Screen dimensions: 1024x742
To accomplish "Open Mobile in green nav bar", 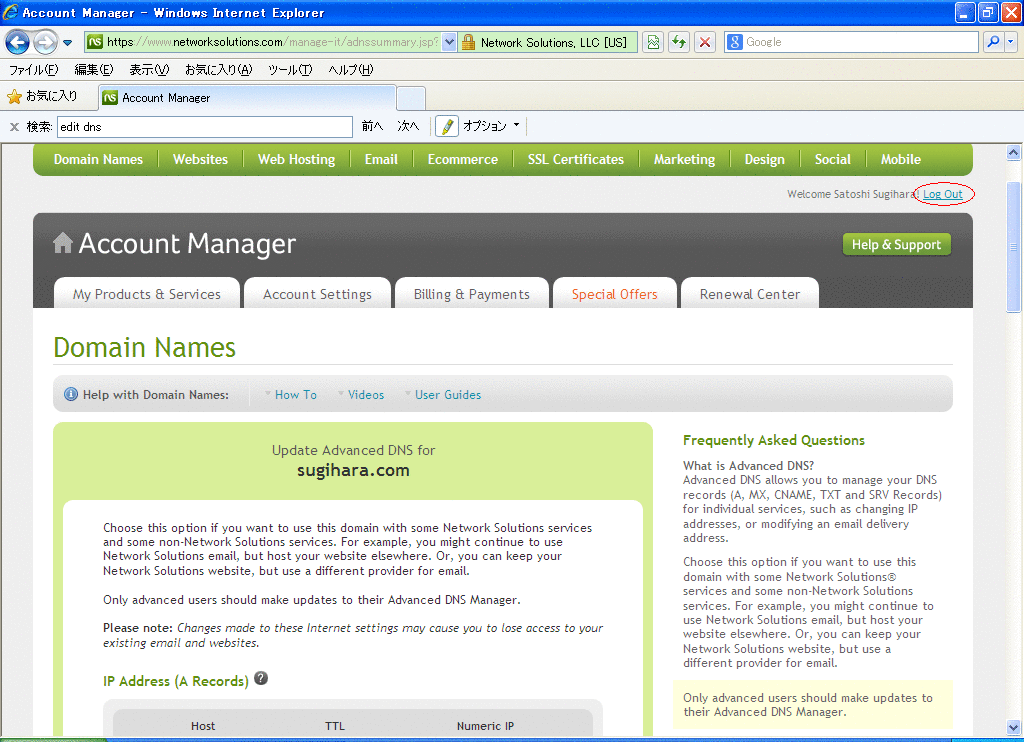I will pos(901,159).
